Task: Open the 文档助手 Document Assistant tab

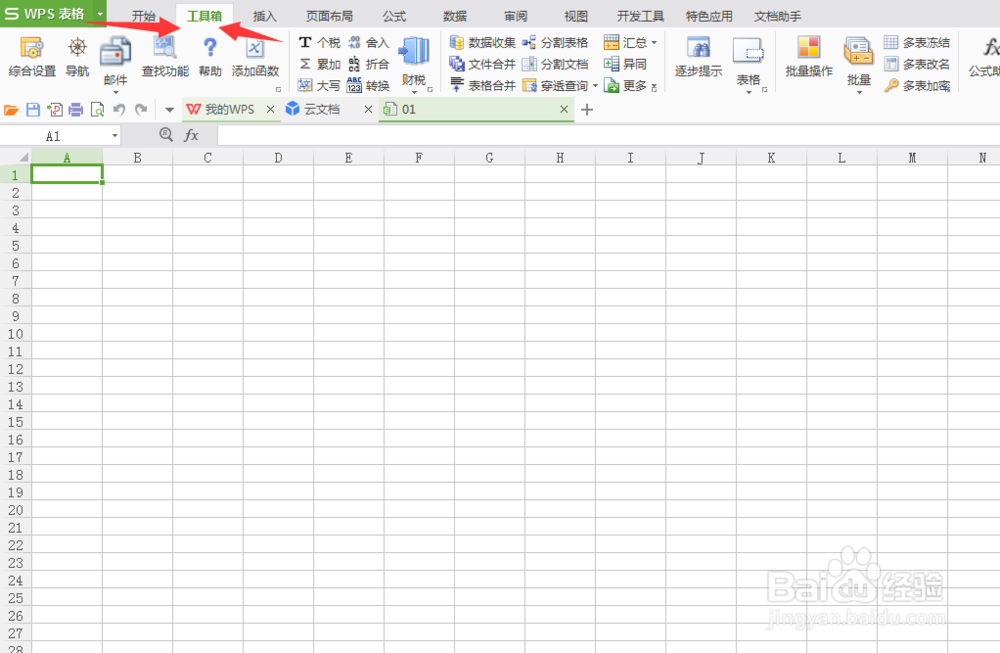Action: click(777, 16)
